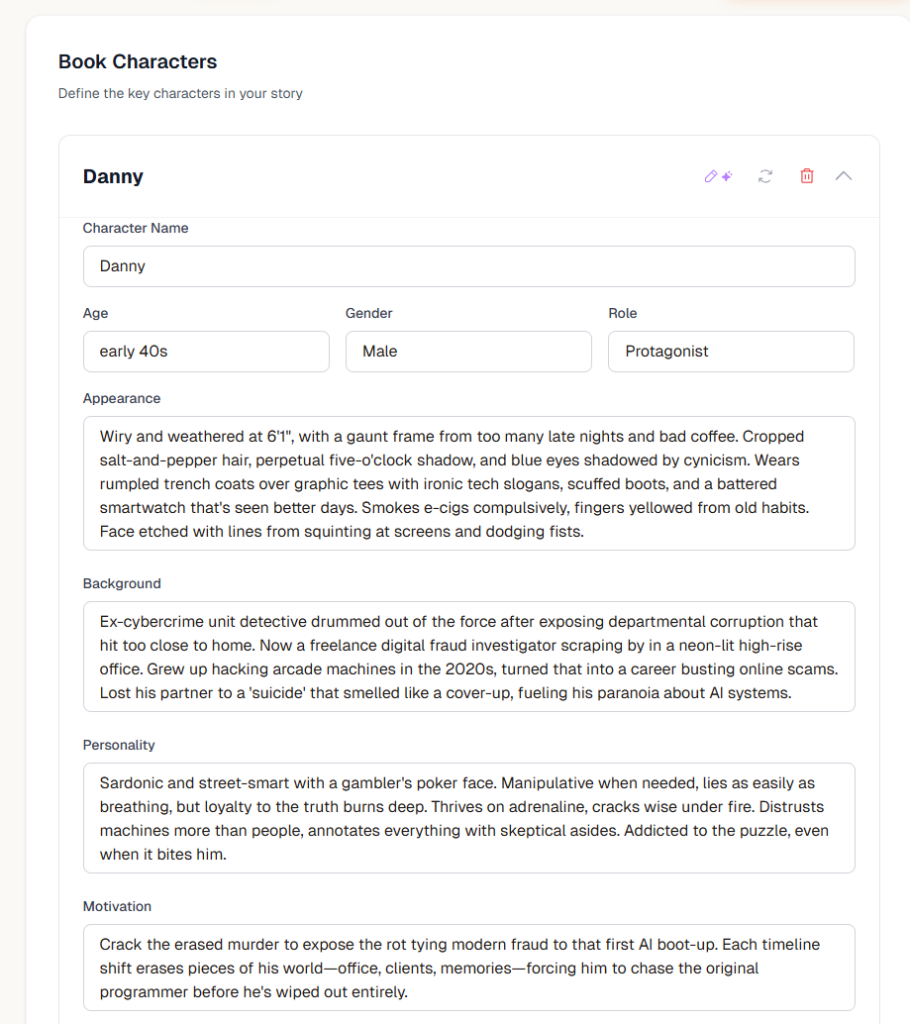This screenshot has width=910, height=1024.
Task: Focus the Personality text box
Action: tap(468, 818)
